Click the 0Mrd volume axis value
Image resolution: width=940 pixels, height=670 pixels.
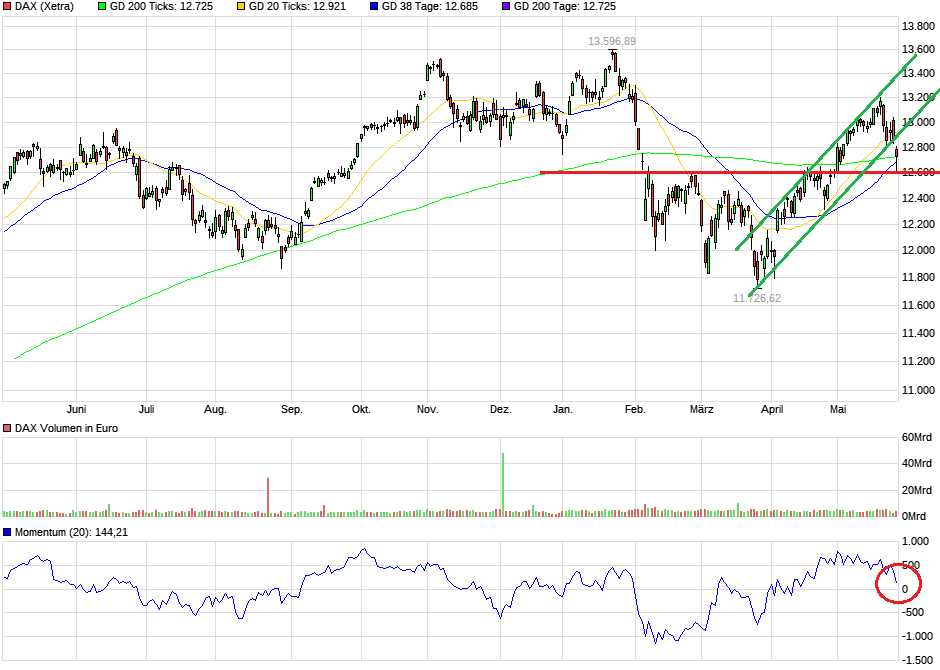tap(914, 516)
